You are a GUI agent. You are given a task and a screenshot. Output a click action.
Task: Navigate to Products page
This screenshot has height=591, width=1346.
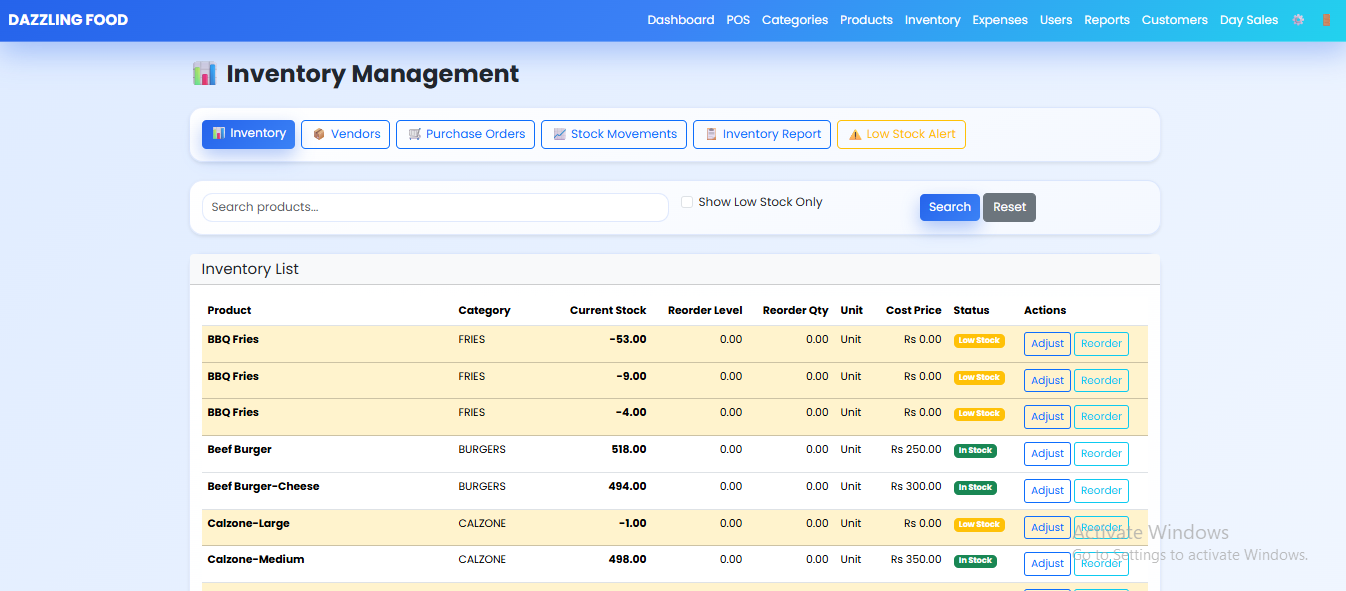point(866,20)
